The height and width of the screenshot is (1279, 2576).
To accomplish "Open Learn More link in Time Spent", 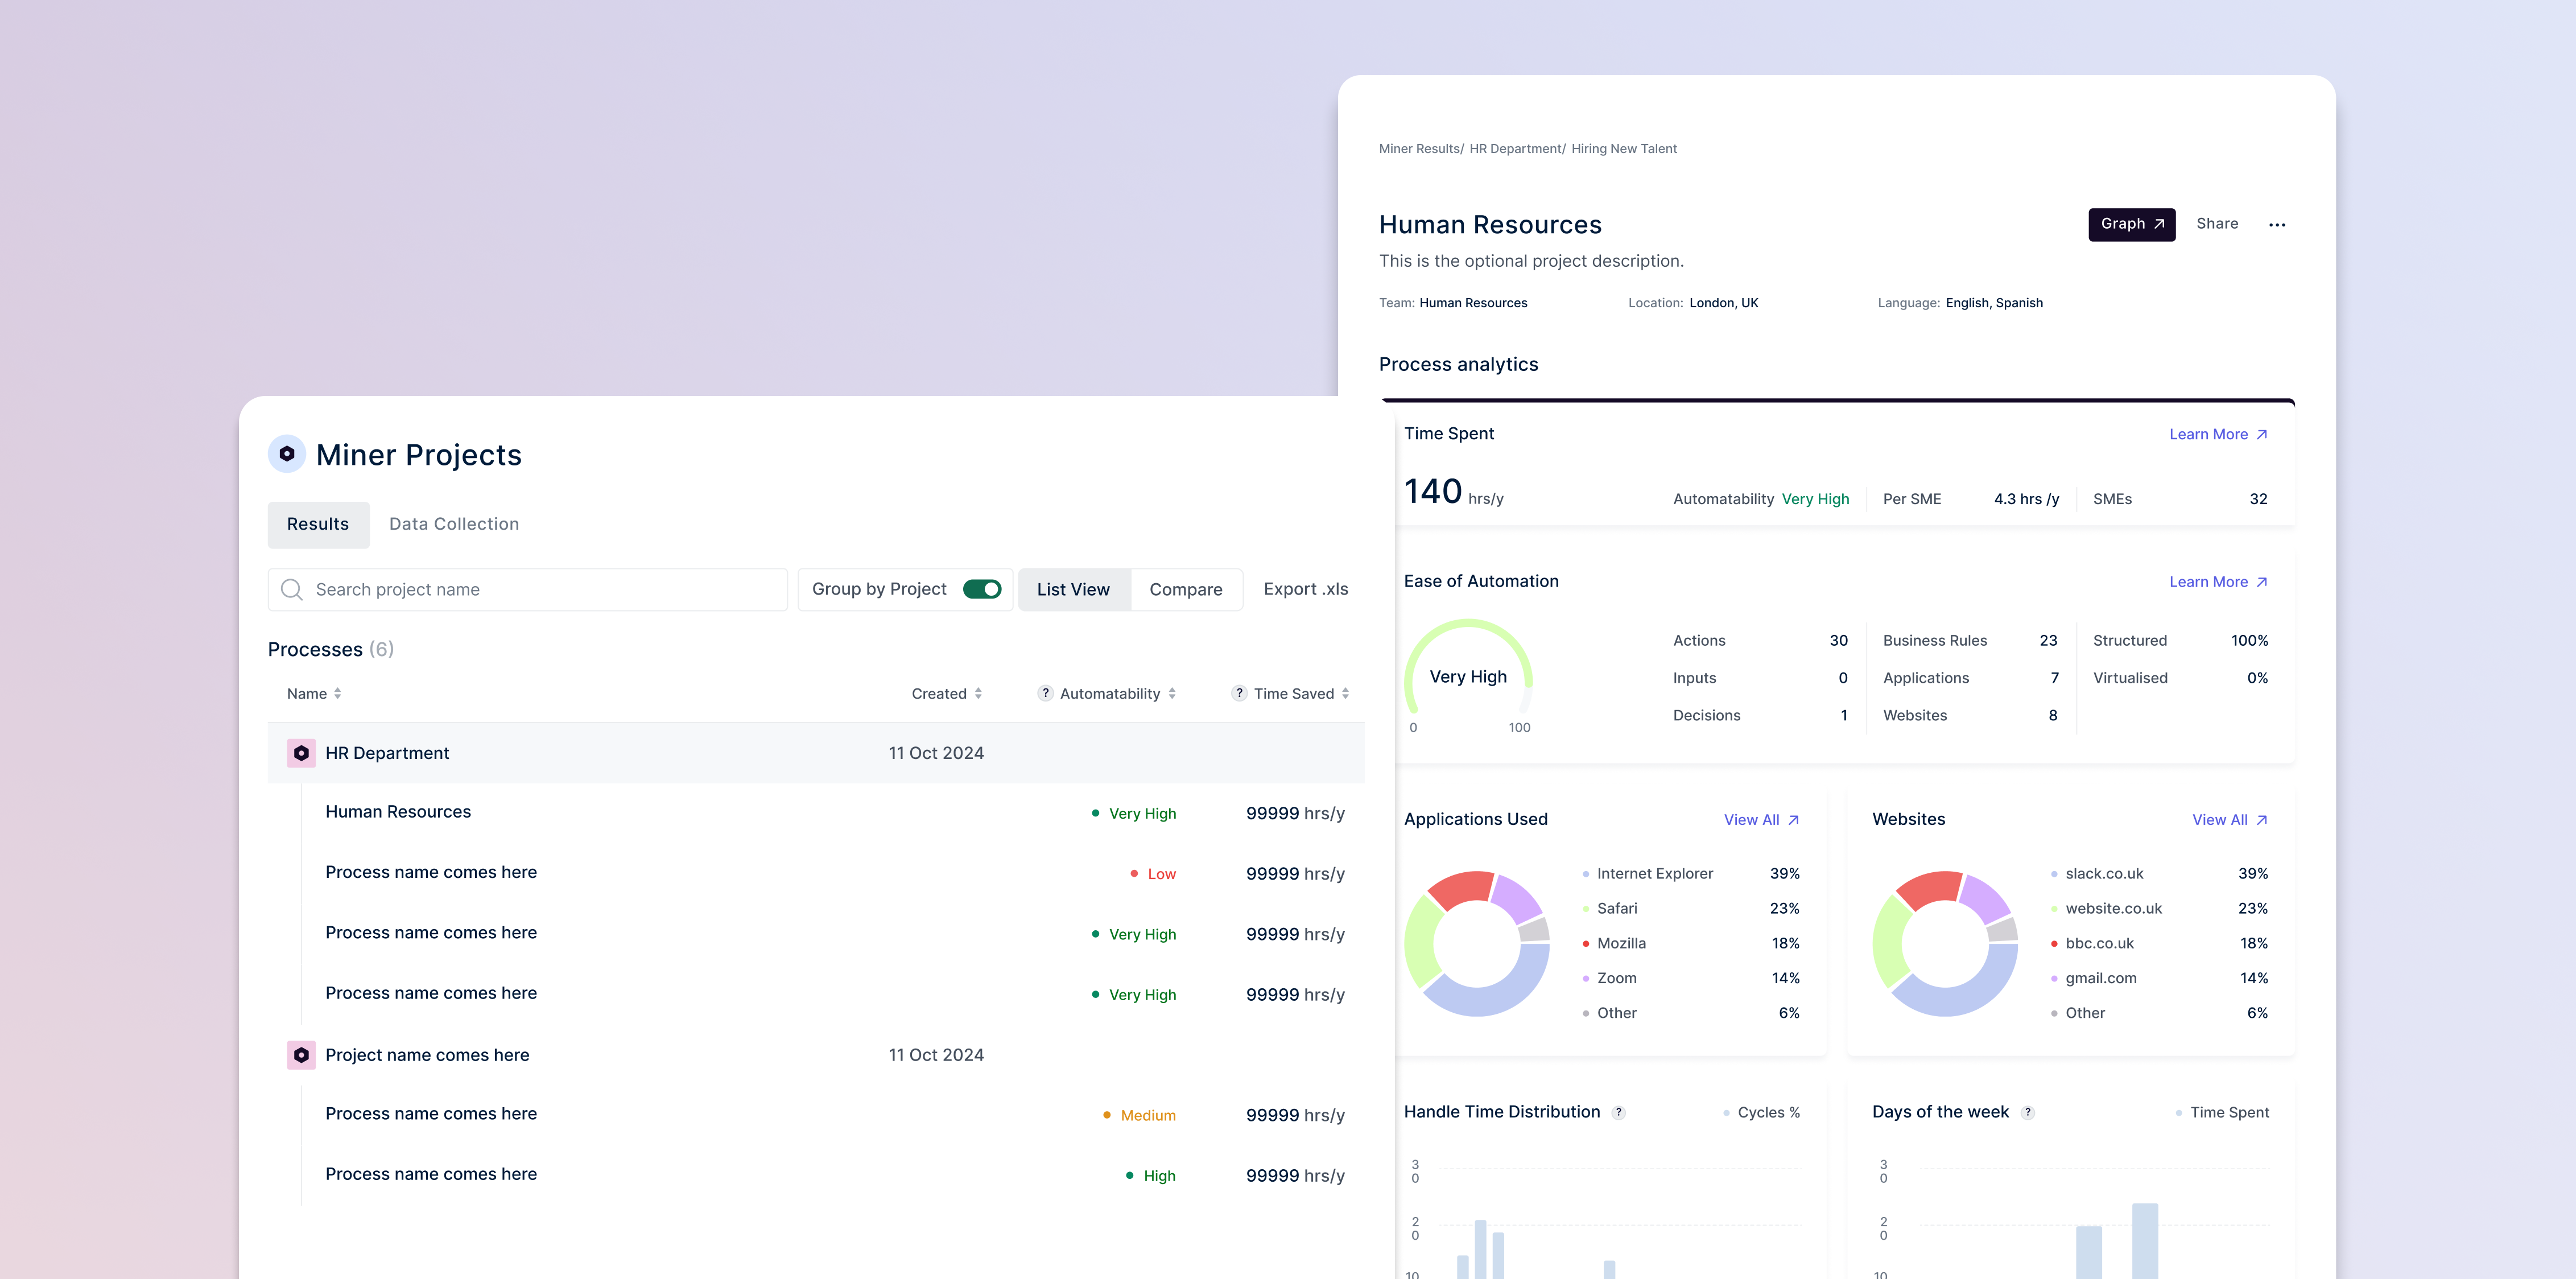I will click(x=2218, y=434).
